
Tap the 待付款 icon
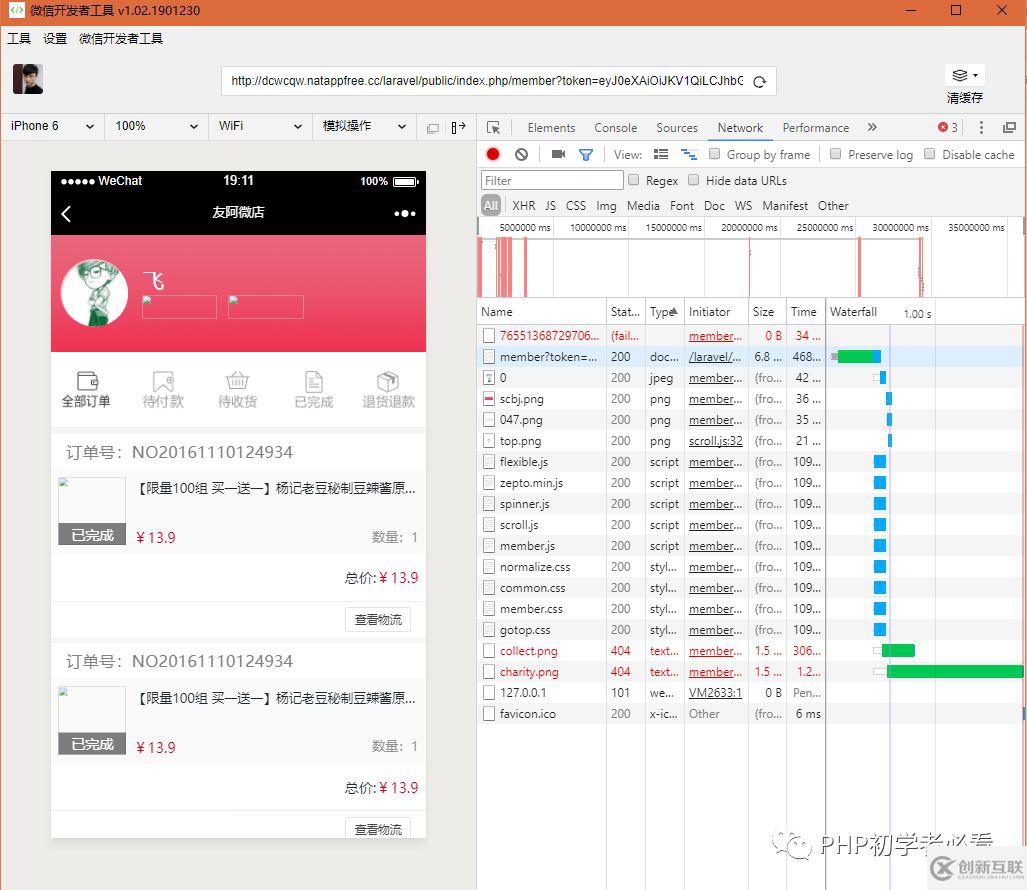[163, 380]
